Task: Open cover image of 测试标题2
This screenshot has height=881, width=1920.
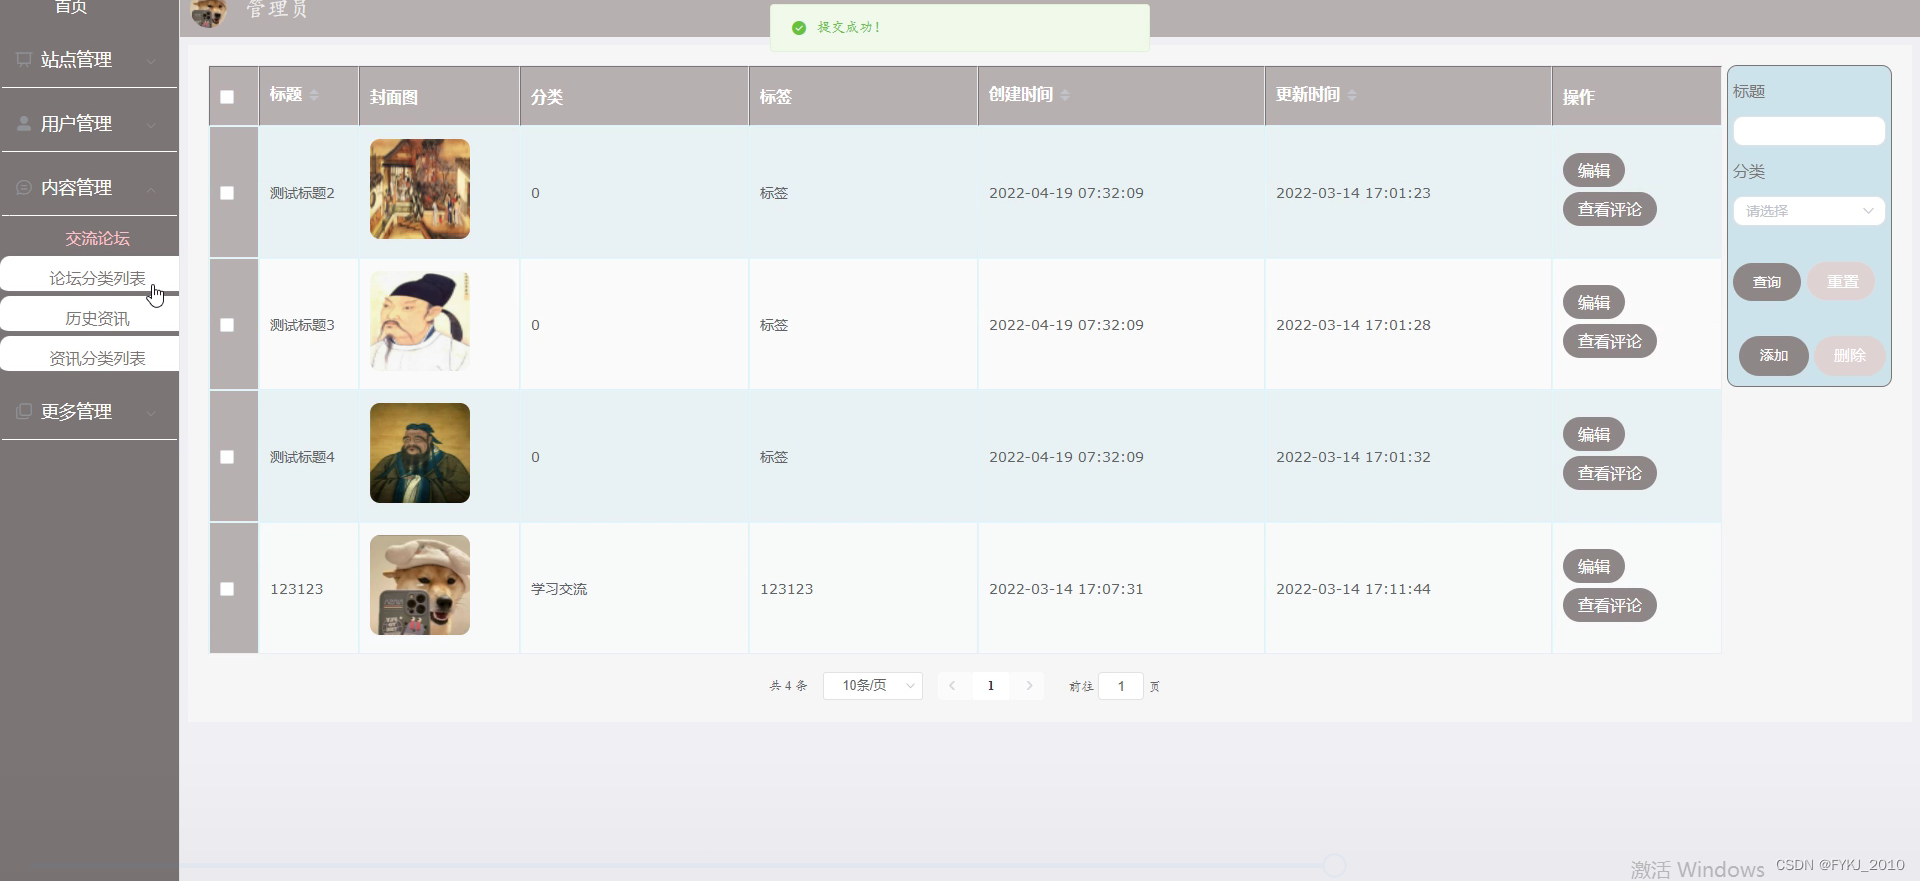Action: point(420,189)
